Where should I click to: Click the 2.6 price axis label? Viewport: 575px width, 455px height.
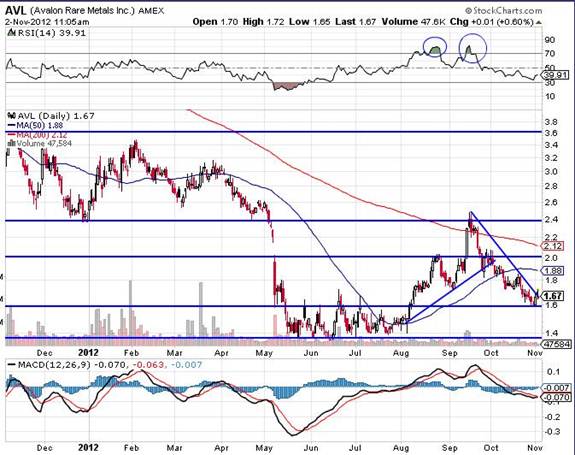(551, 202)
